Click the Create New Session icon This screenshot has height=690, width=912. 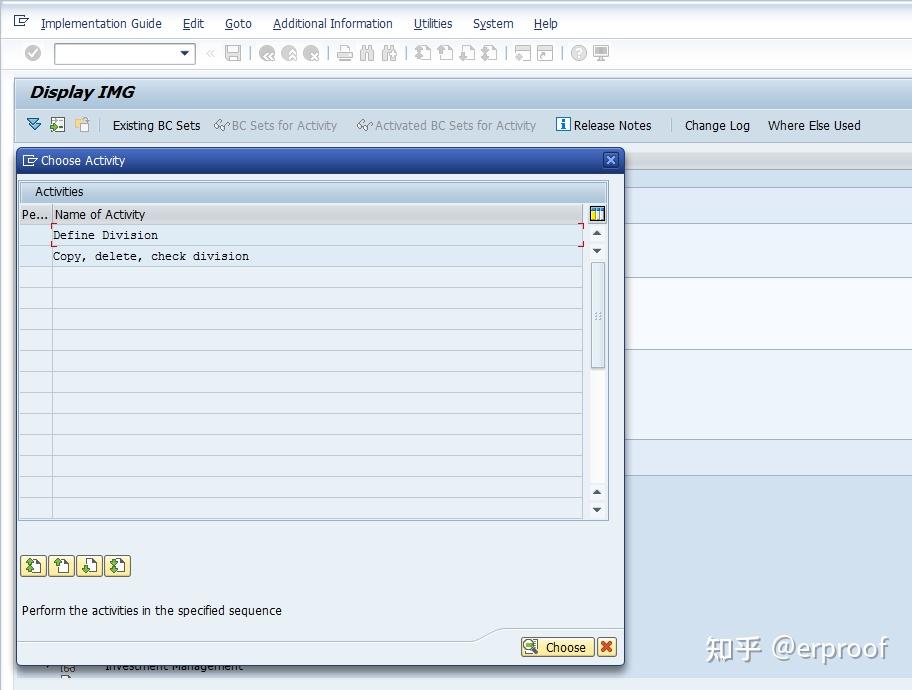522,53
